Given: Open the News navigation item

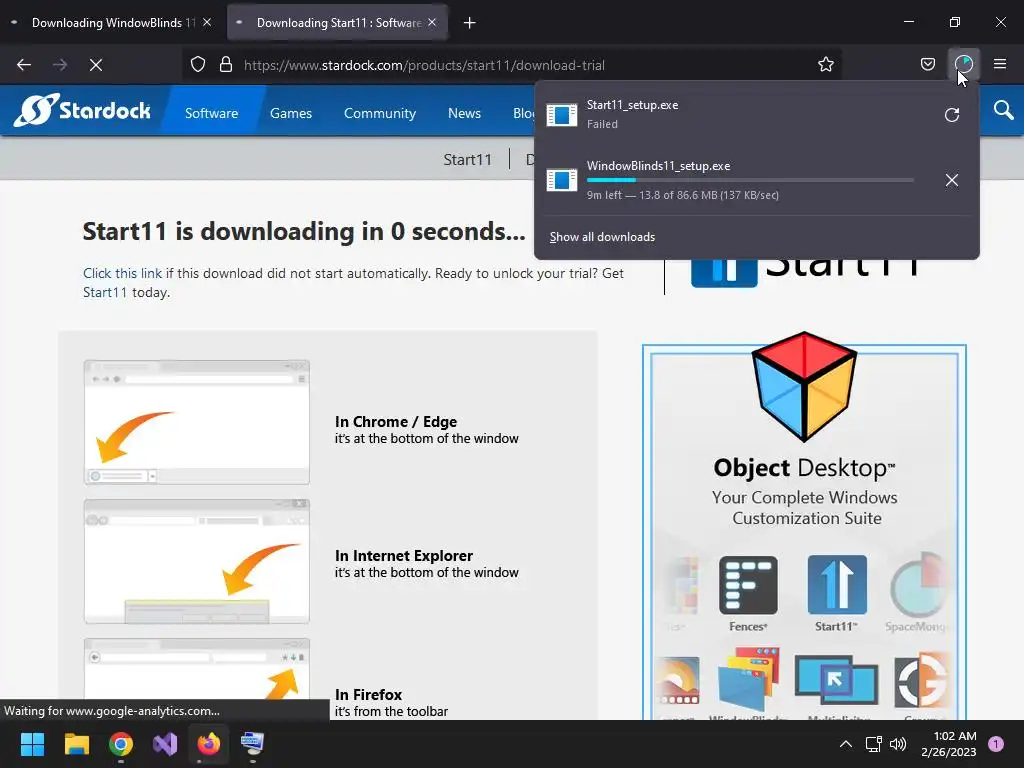Looking at the screenshot, I should pos(464,114).
